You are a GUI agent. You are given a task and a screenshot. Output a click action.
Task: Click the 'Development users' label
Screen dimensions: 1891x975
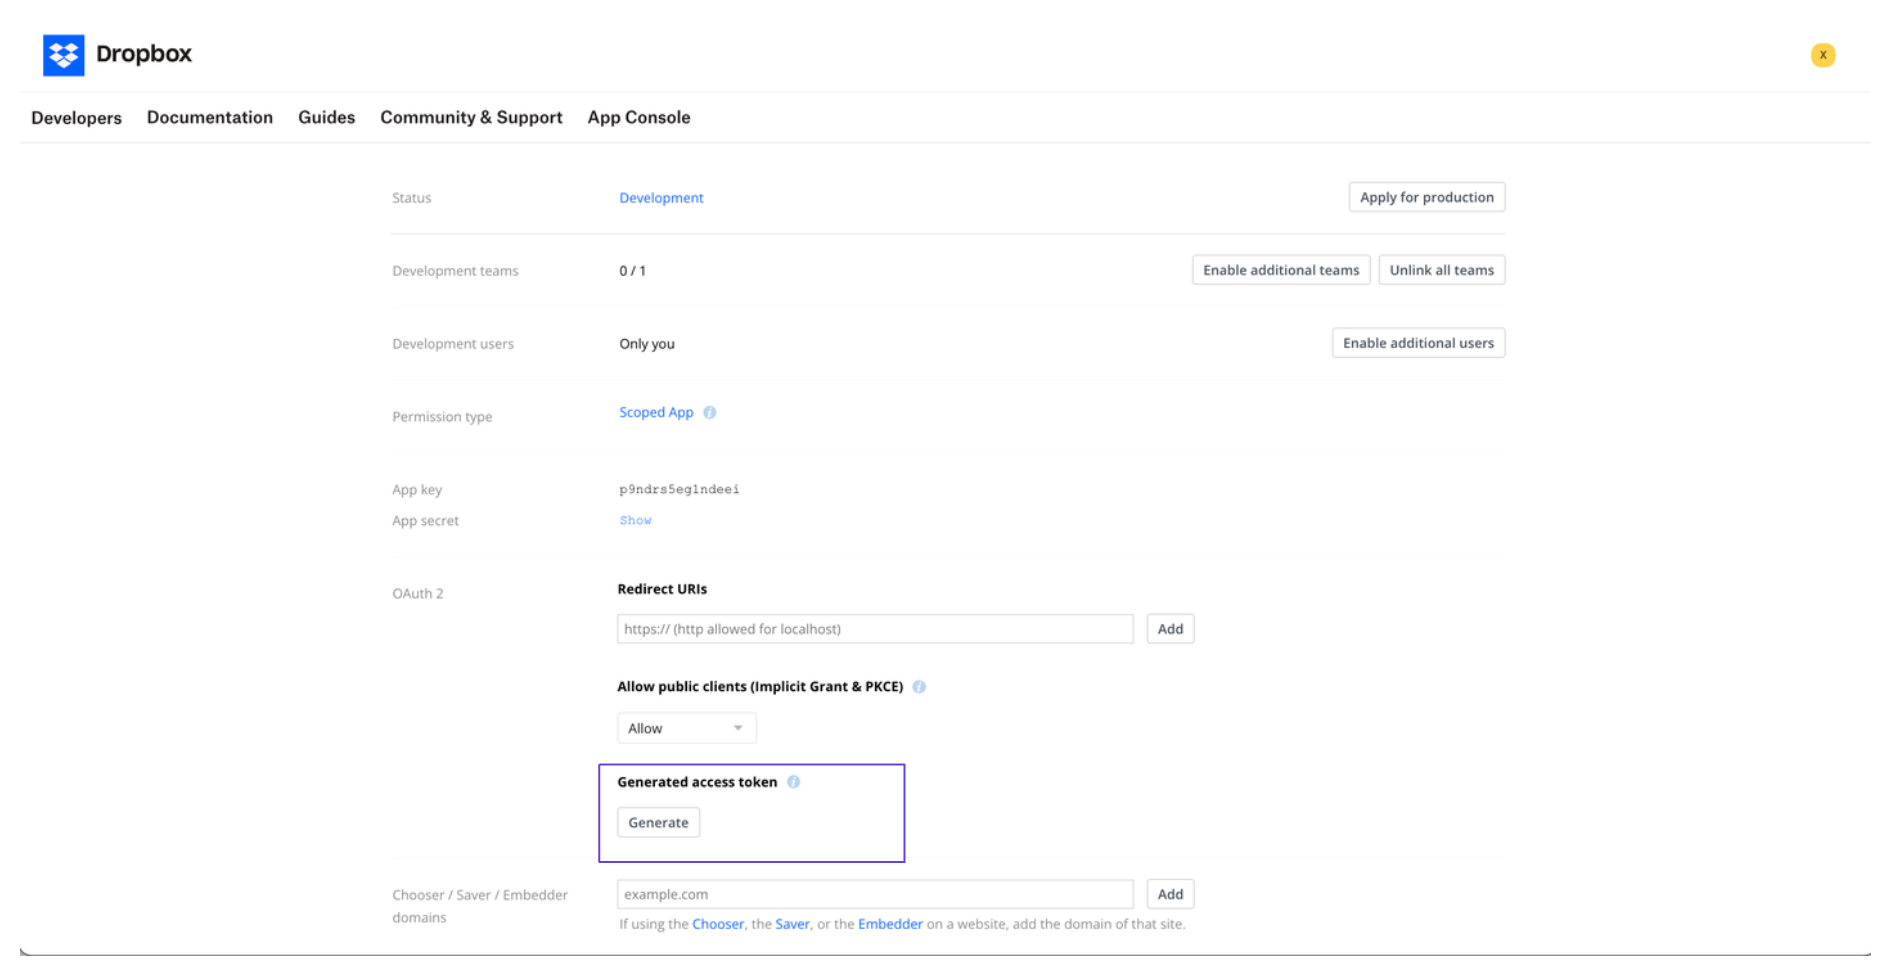(x=453, y=344)
